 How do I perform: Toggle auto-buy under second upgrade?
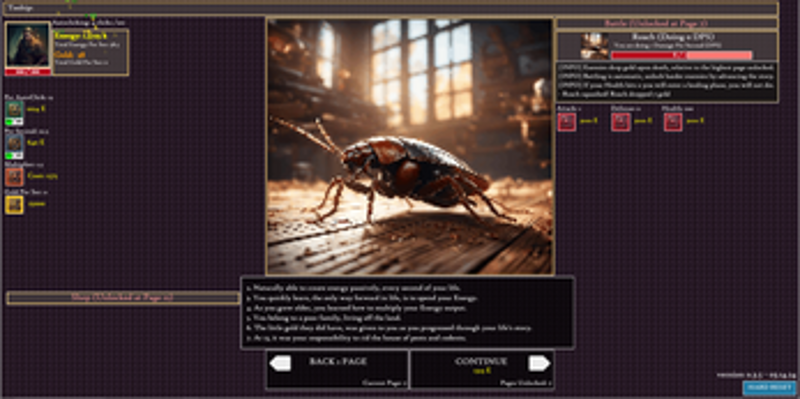coord(14,155)
